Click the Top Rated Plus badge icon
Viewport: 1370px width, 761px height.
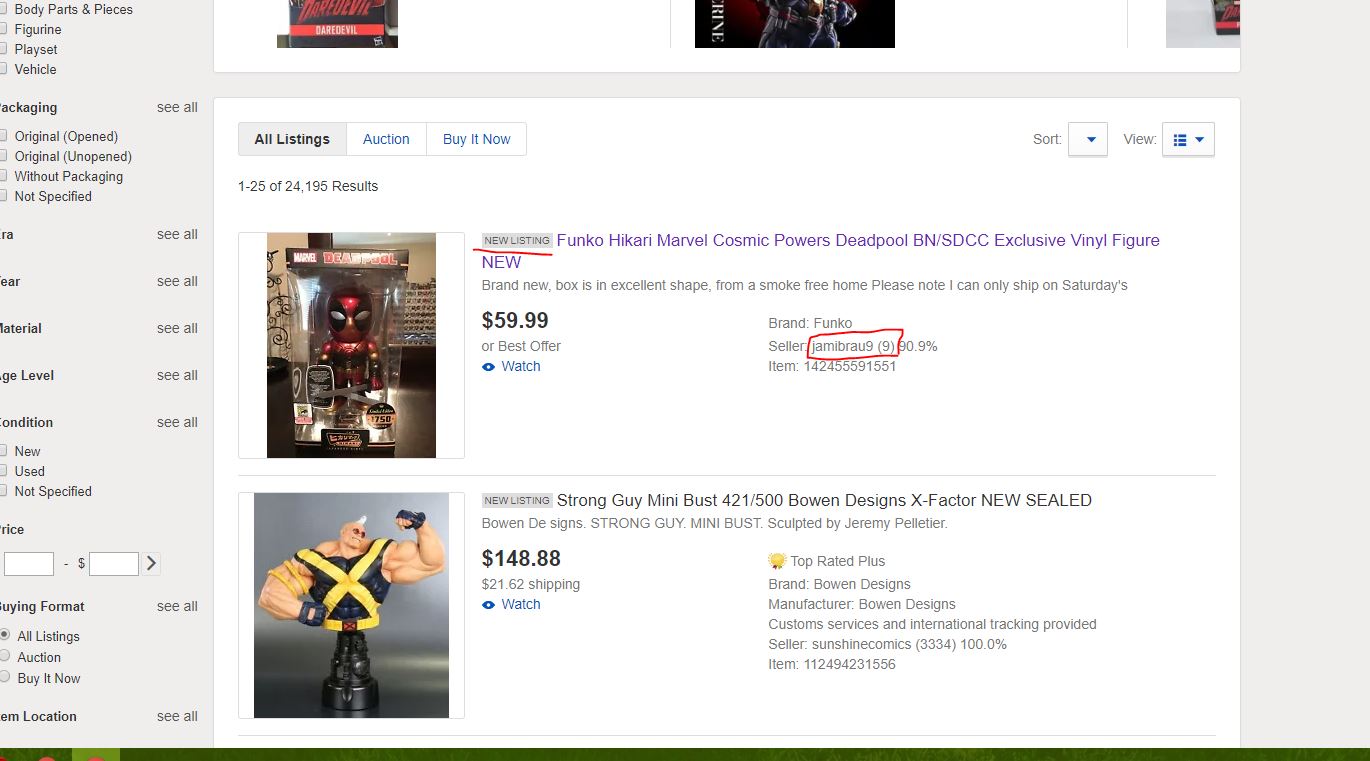777,561
